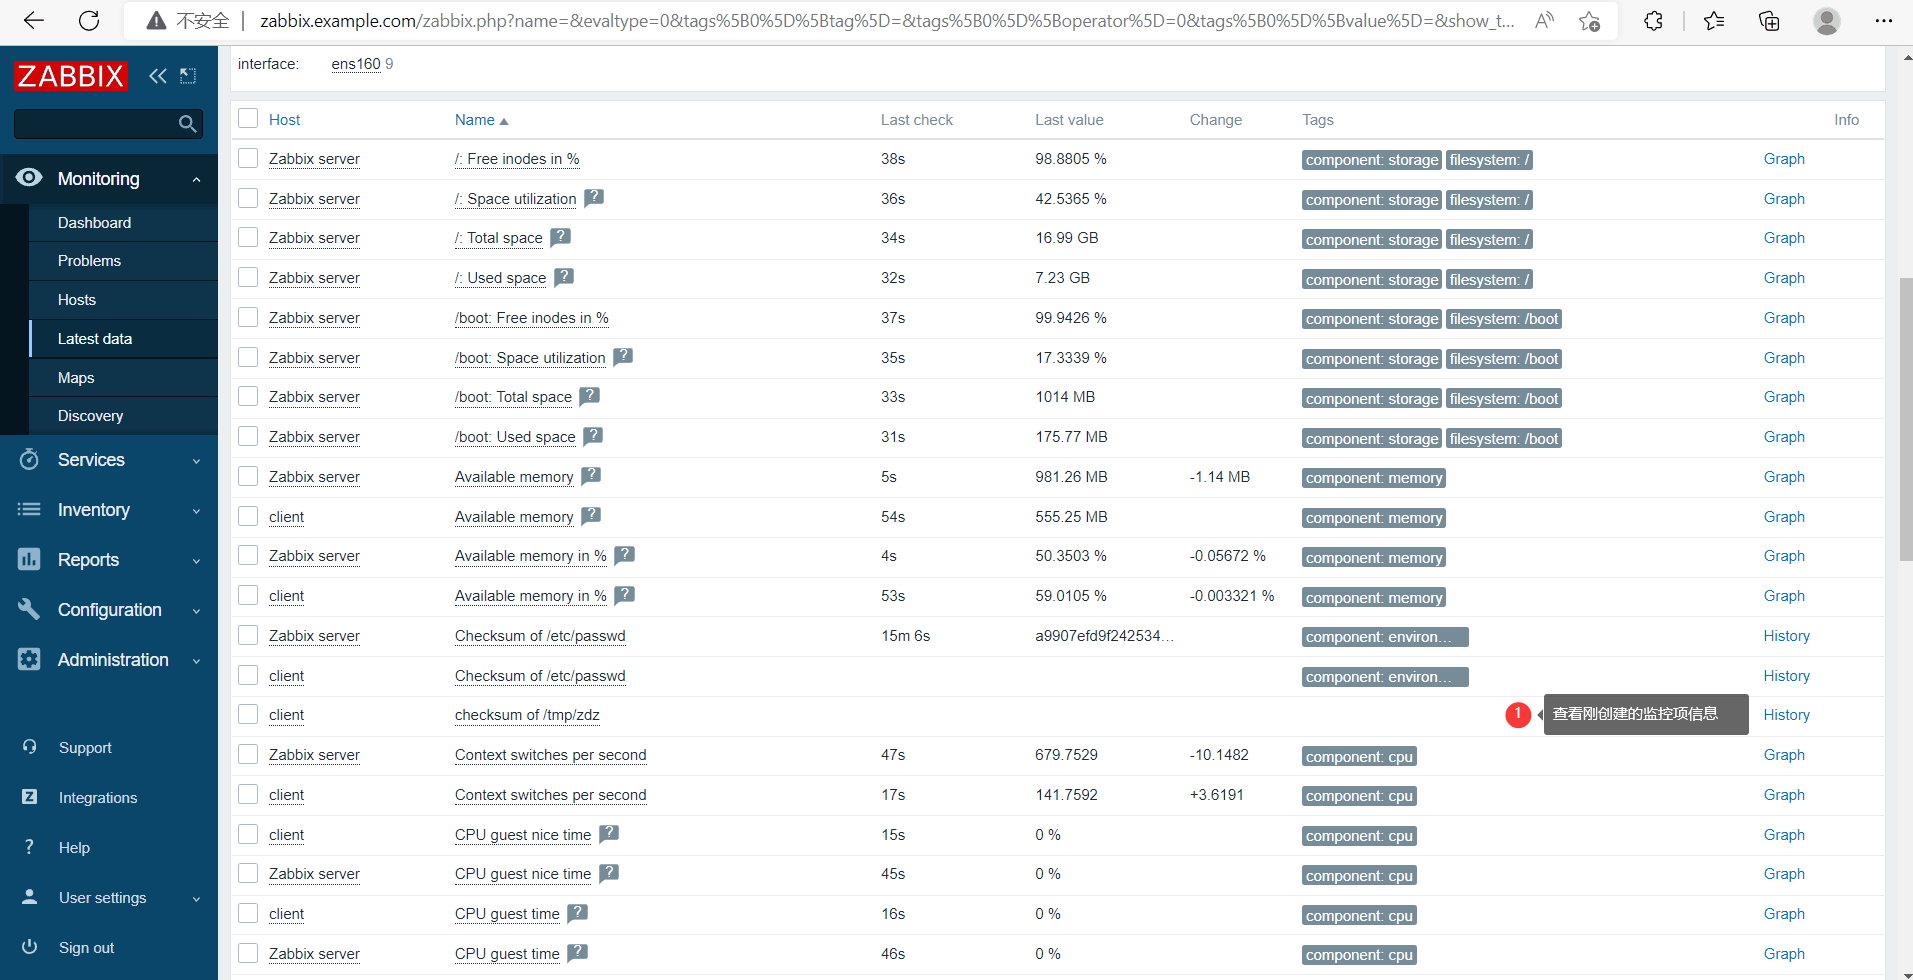Click the page vertical scrollbar thumb

pyautogui.click(x=1905, y=418)
